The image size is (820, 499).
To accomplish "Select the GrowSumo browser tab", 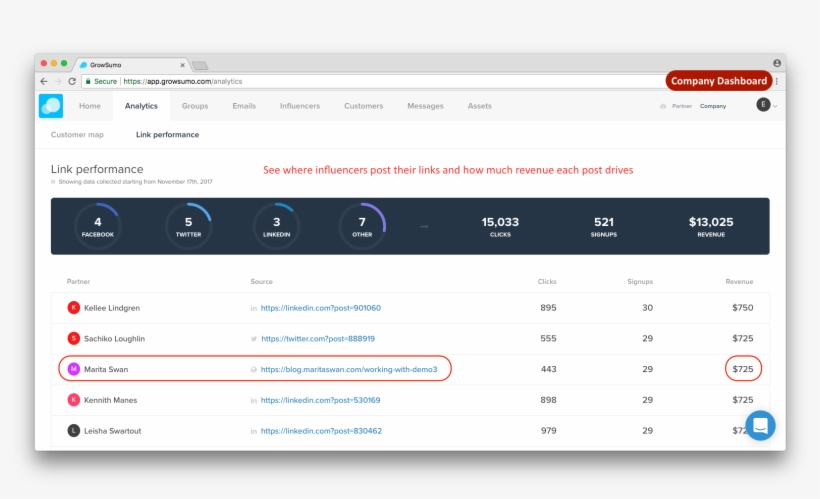I will [x=131, y=65].
